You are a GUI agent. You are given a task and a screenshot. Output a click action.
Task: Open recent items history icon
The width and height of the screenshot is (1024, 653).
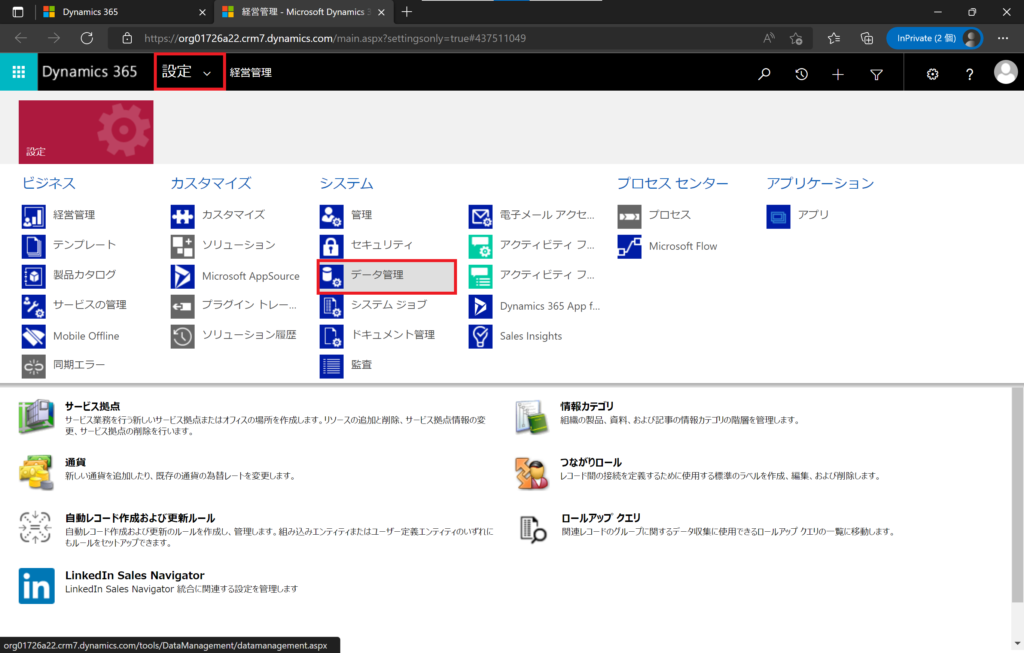point(801,74)
